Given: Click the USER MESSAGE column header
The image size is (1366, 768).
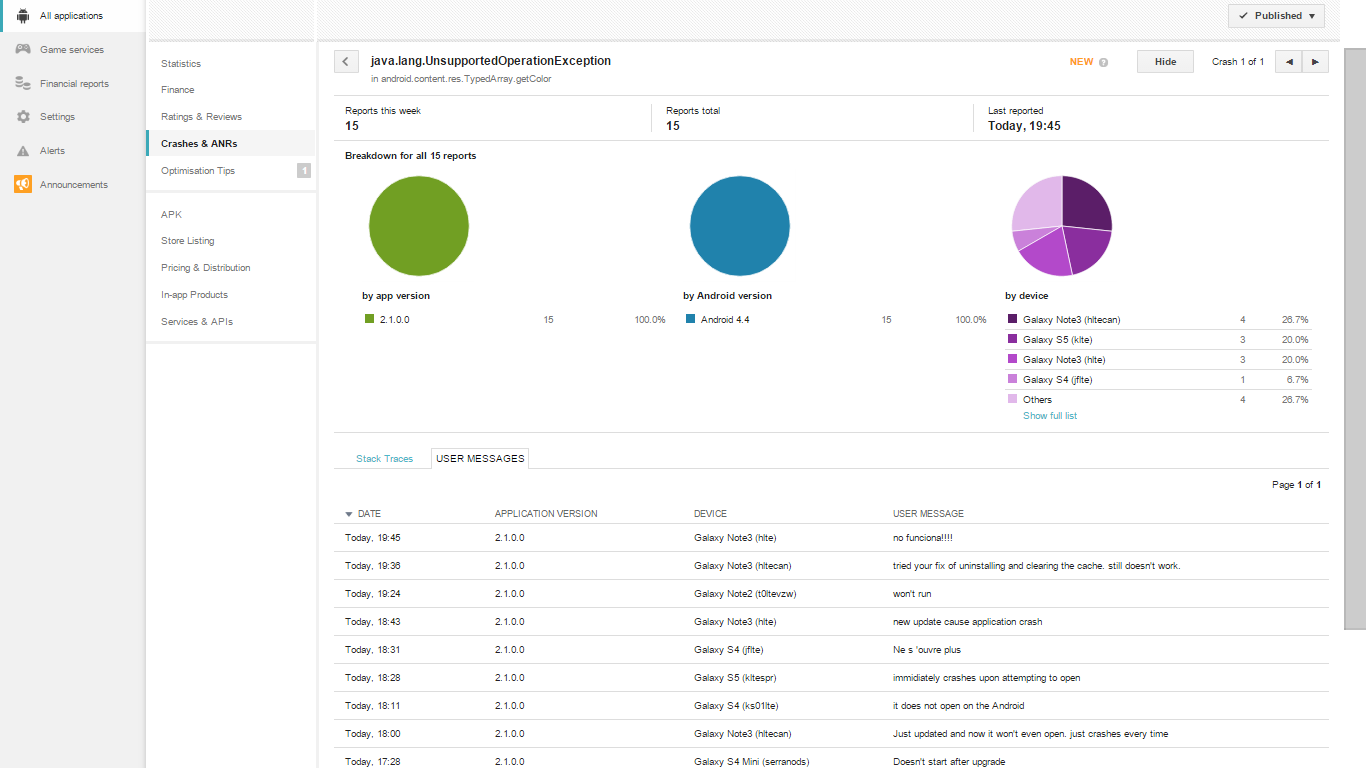Looking at the screenshot, I should coord(928,514).
